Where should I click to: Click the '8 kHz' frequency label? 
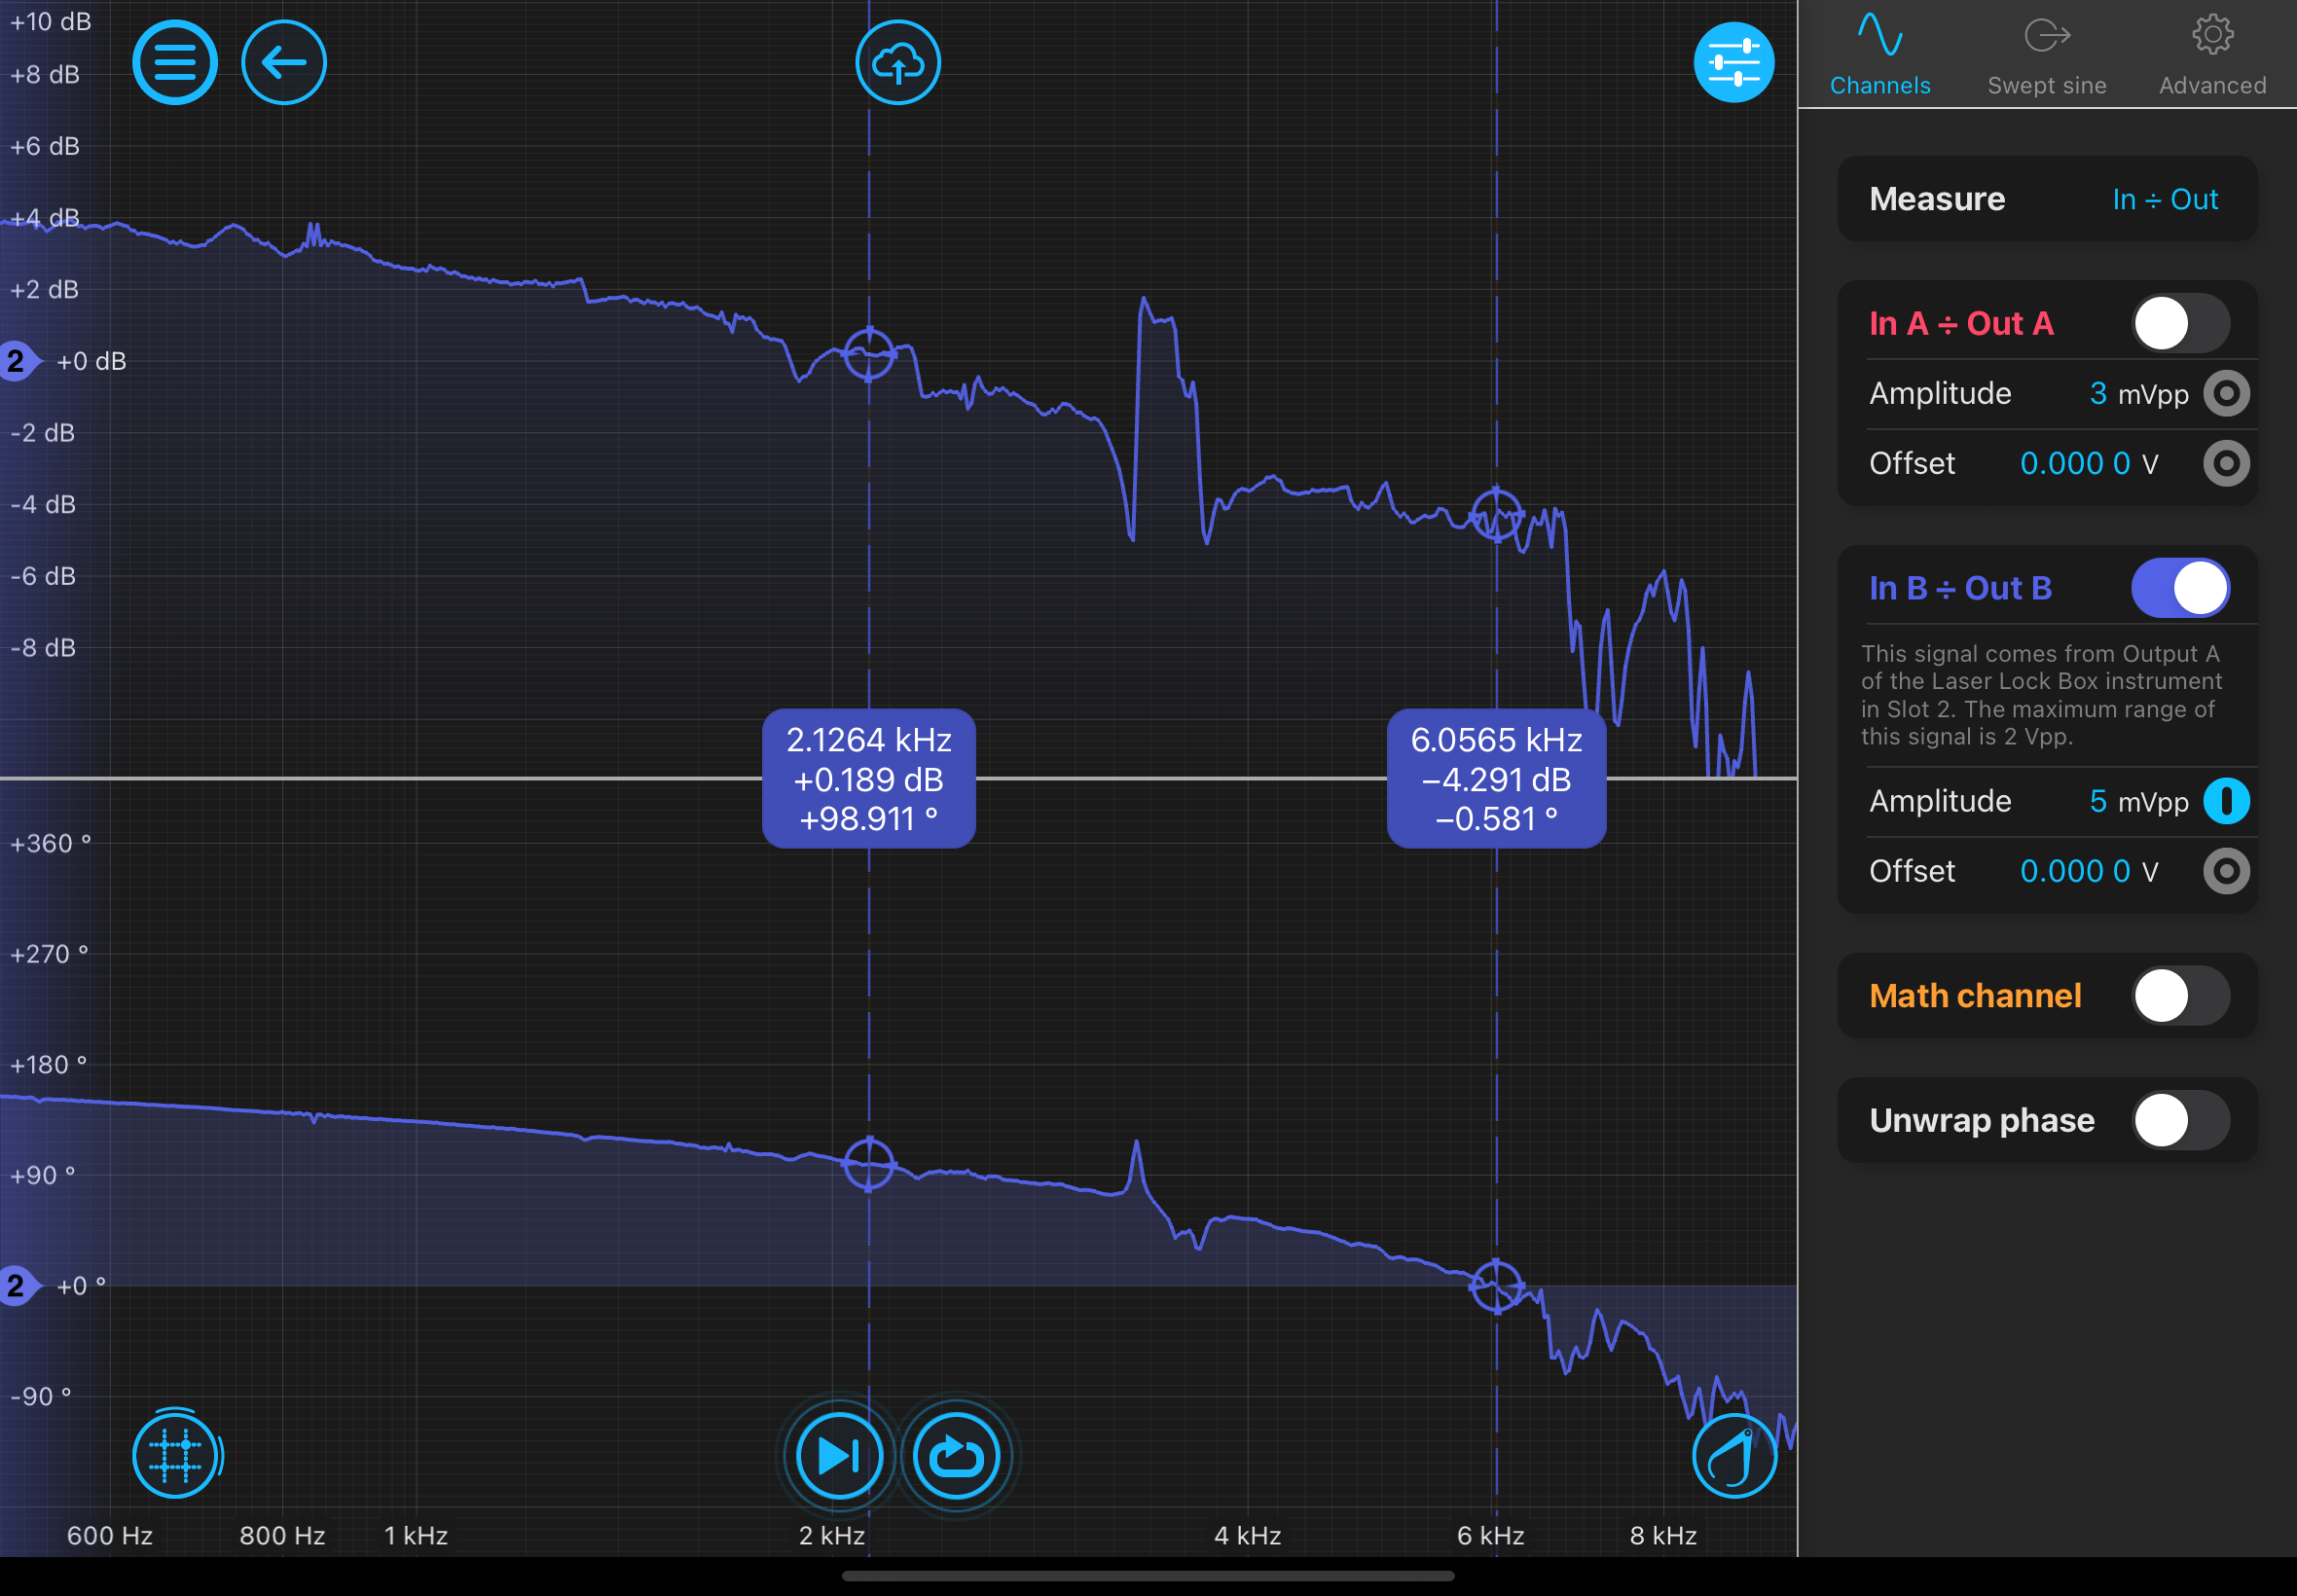[x=1663, y=1535]
